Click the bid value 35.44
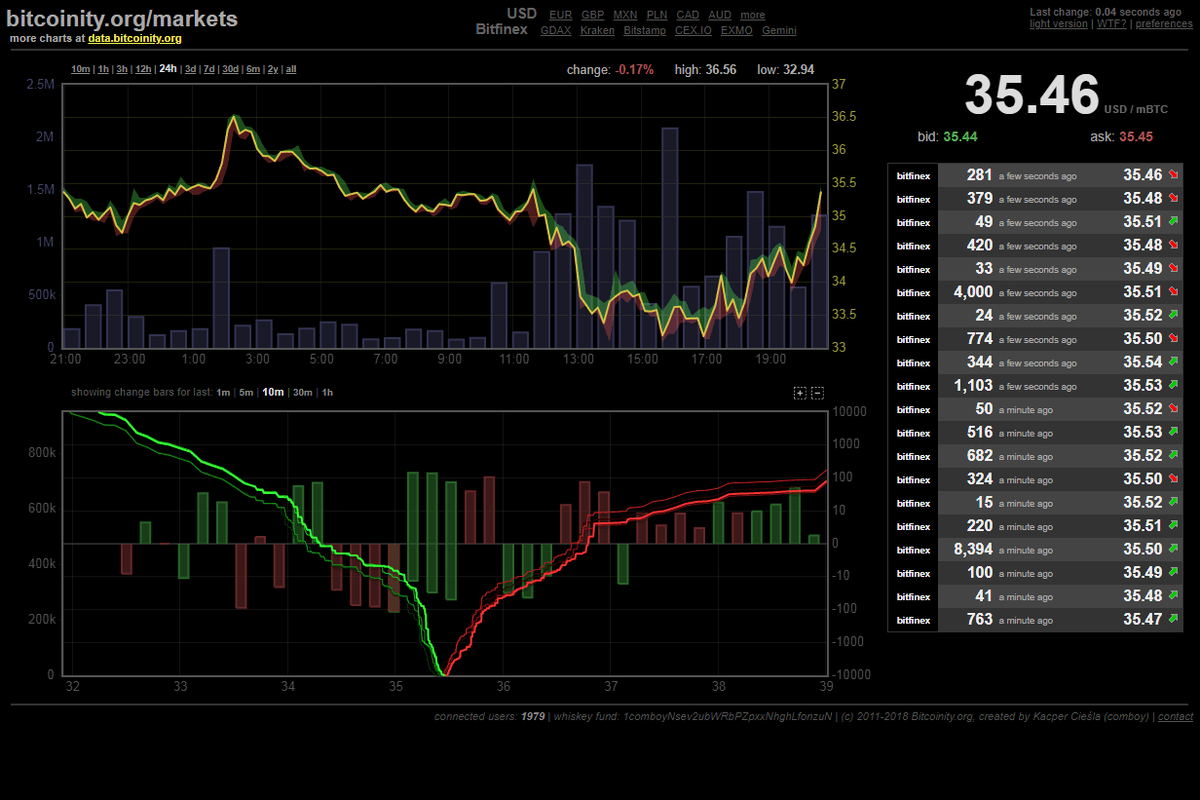The width and height of the screenshot is (1200, 800). point(960,136)
